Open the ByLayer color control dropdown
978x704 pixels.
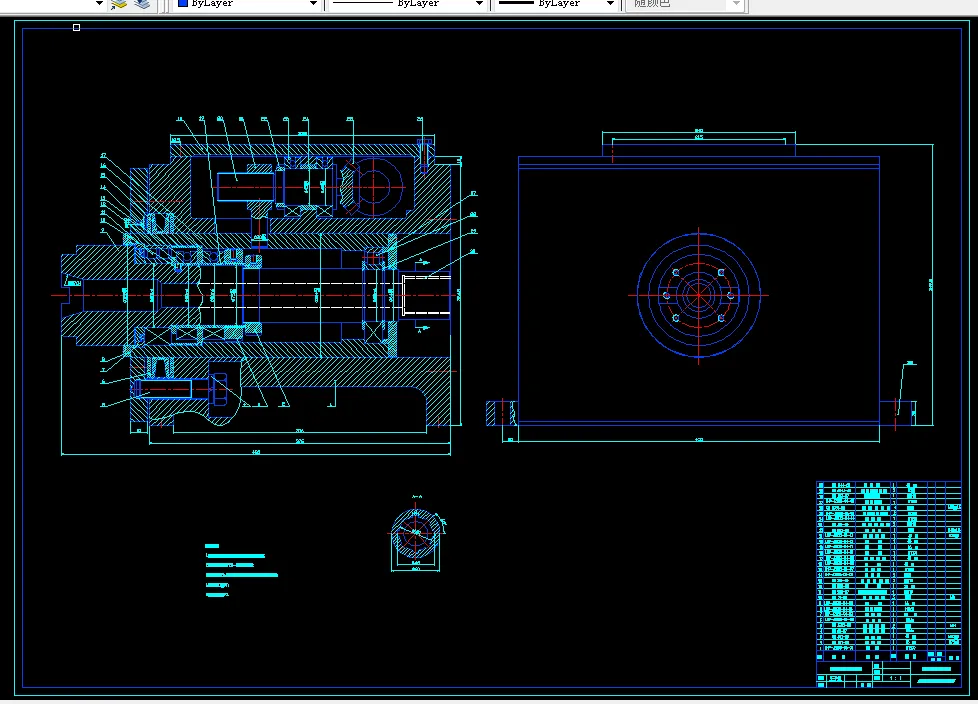tap(246, 4)
